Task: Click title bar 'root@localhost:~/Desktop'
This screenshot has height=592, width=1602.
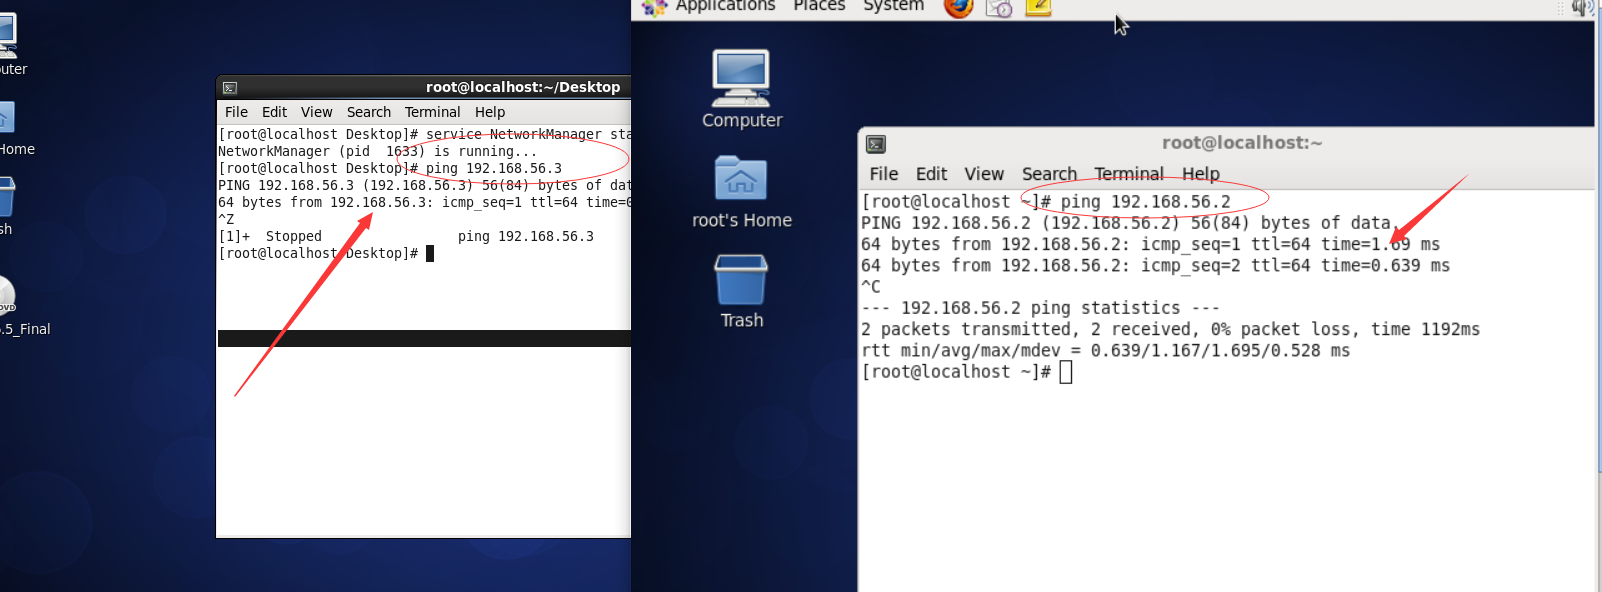Action: (x=523, y=87)
